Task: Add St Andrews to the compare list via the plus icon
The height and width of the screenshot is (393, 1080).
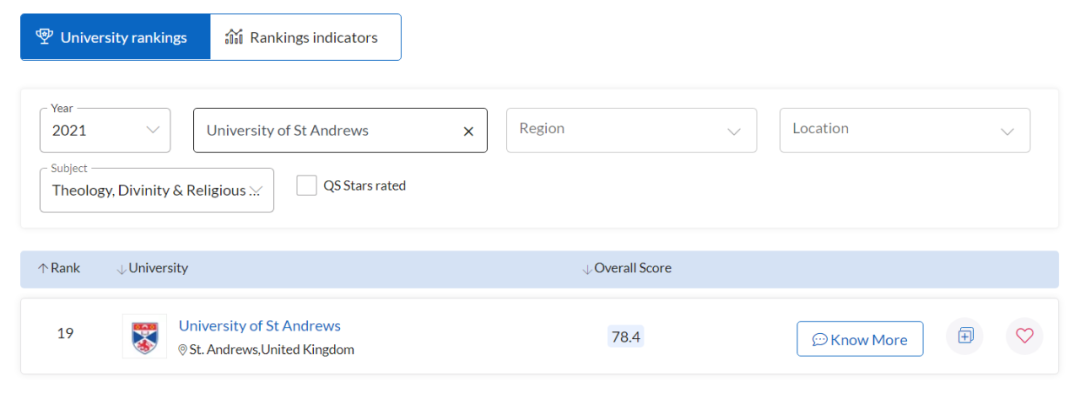Action: (965, 337)
